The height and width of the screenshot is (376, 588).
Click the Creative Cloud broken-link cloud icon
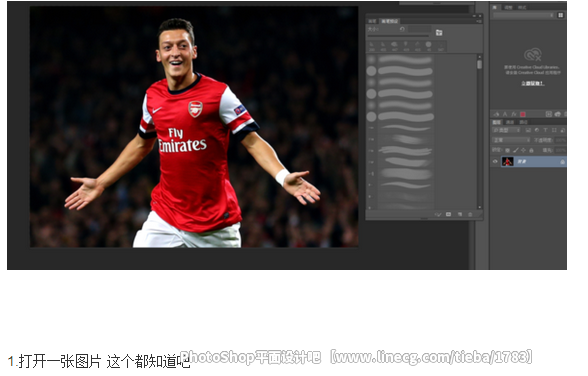[532, 55]
